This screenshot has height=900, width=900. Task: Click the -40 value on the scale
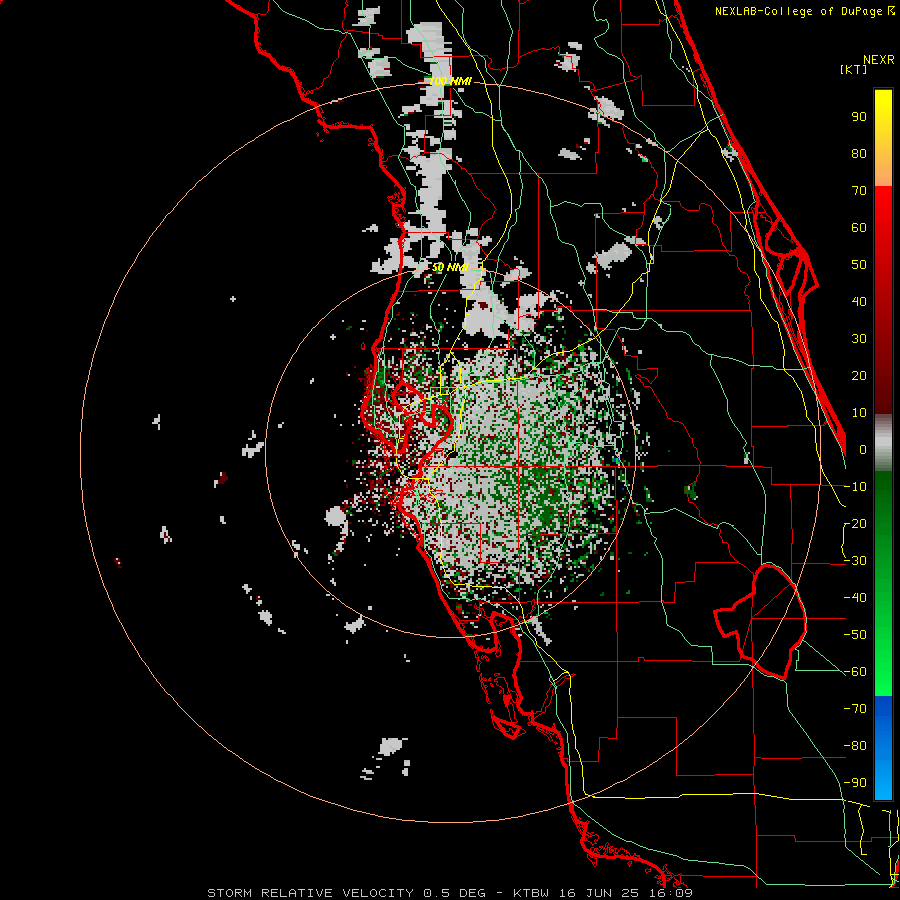[855, 598]
